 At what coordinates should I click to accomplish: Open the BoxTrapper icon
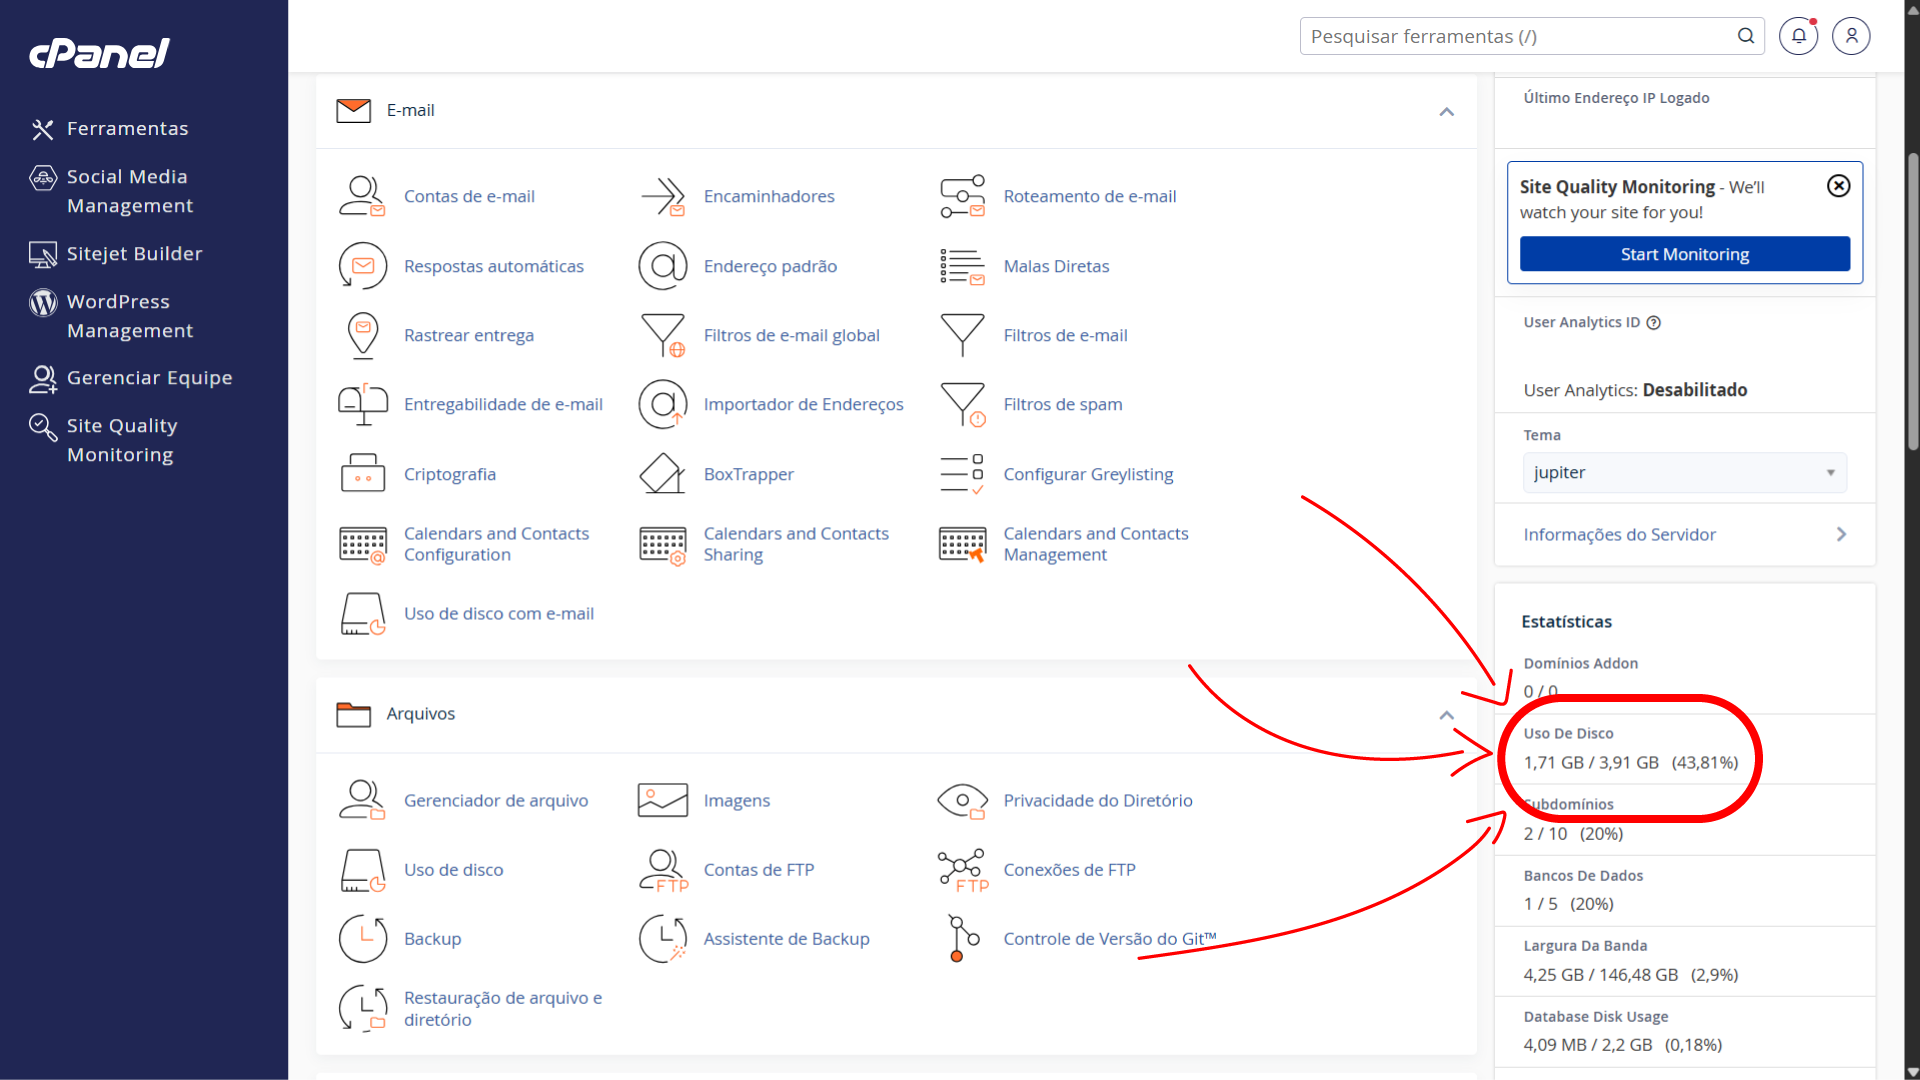tap(662, 474)
